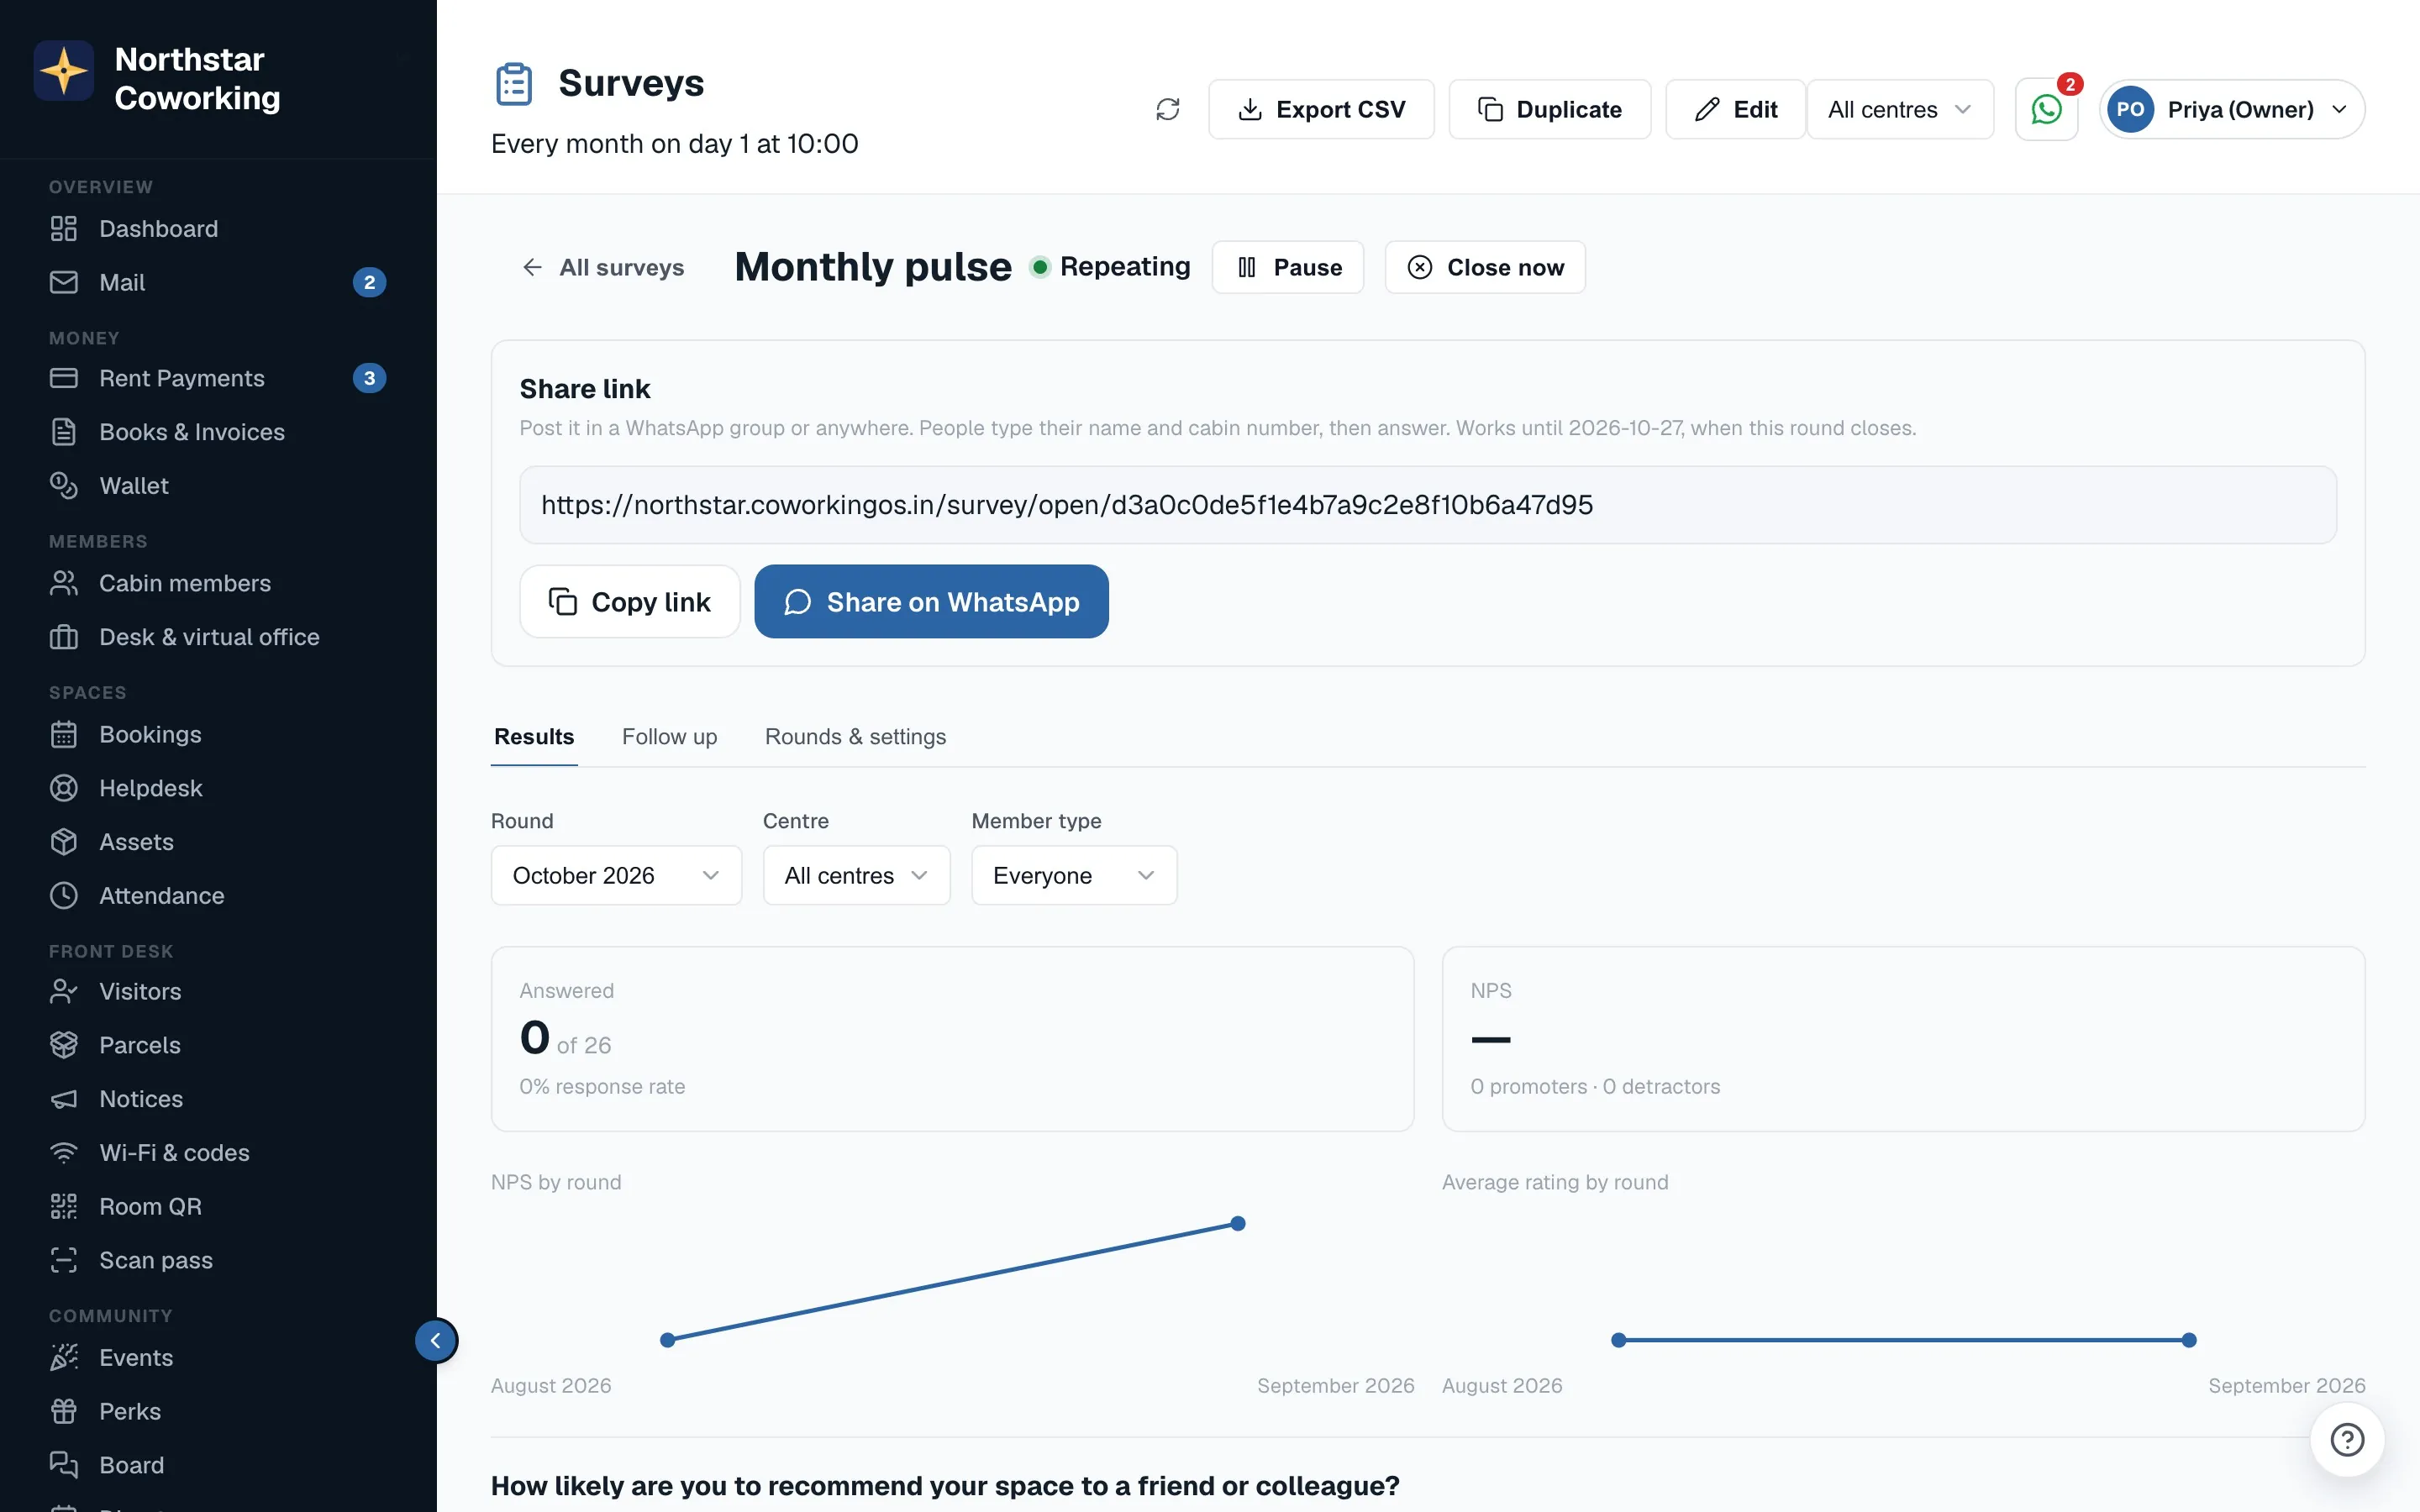
Task: Open the Centre filter dropdown under Results
Action: [x=856, y=875]
